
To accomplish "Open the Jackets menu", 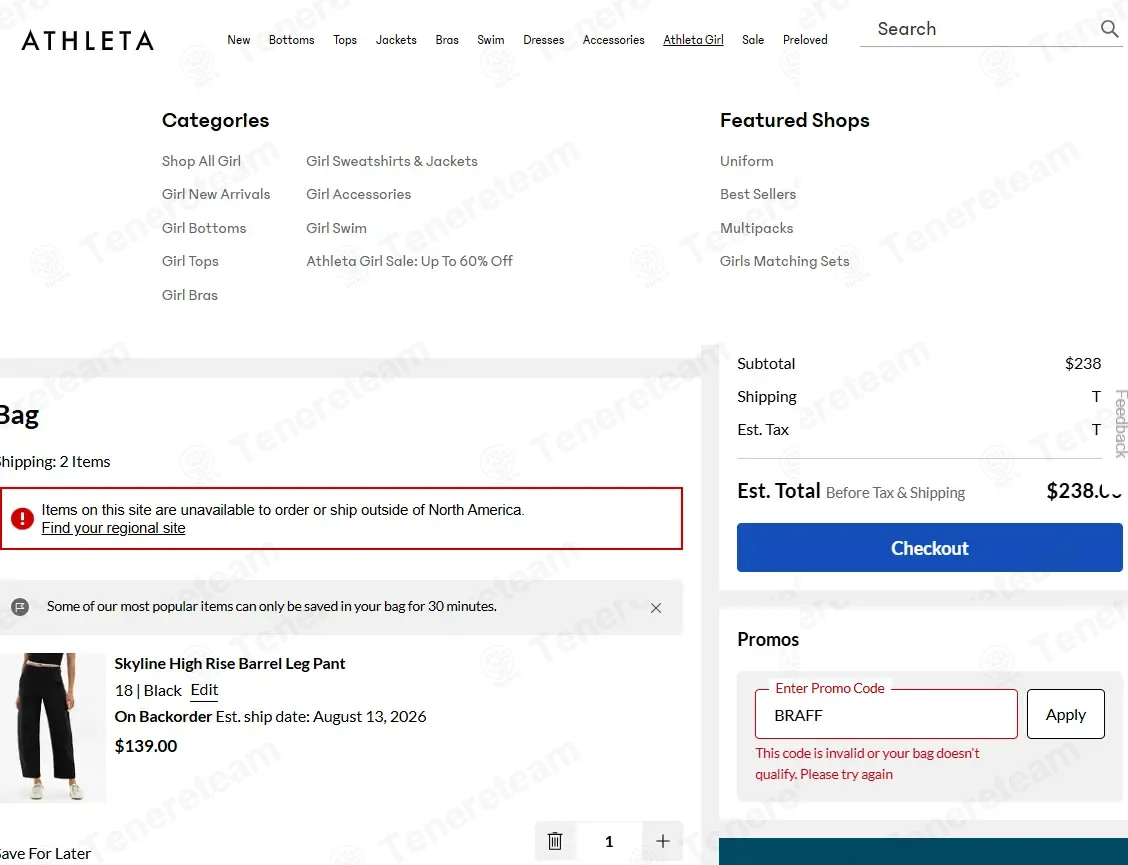I will pos(396,40).
